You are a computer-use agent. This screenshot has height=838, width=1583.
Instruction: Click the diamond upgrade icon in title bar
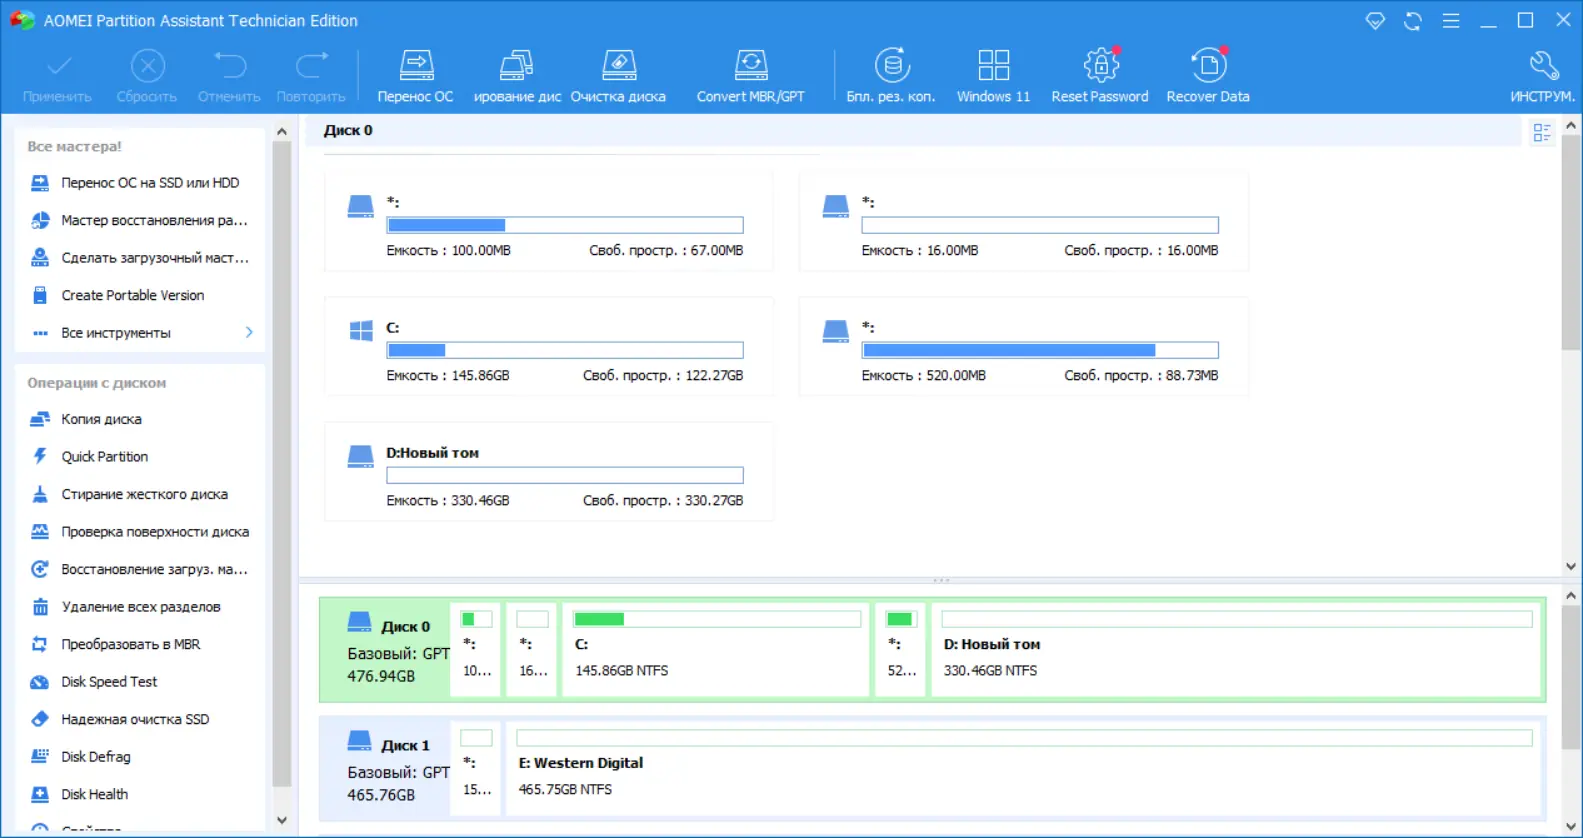(1375, 20)
